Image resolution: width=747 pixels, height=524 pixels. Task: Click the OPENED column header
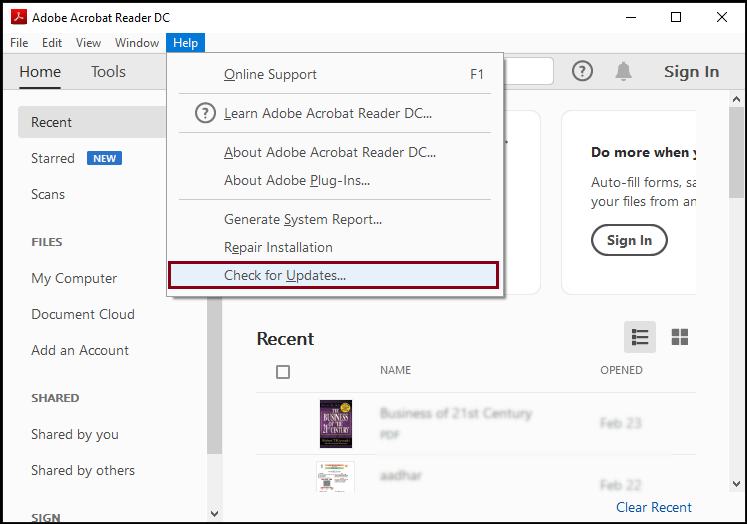tap(621, 370)
